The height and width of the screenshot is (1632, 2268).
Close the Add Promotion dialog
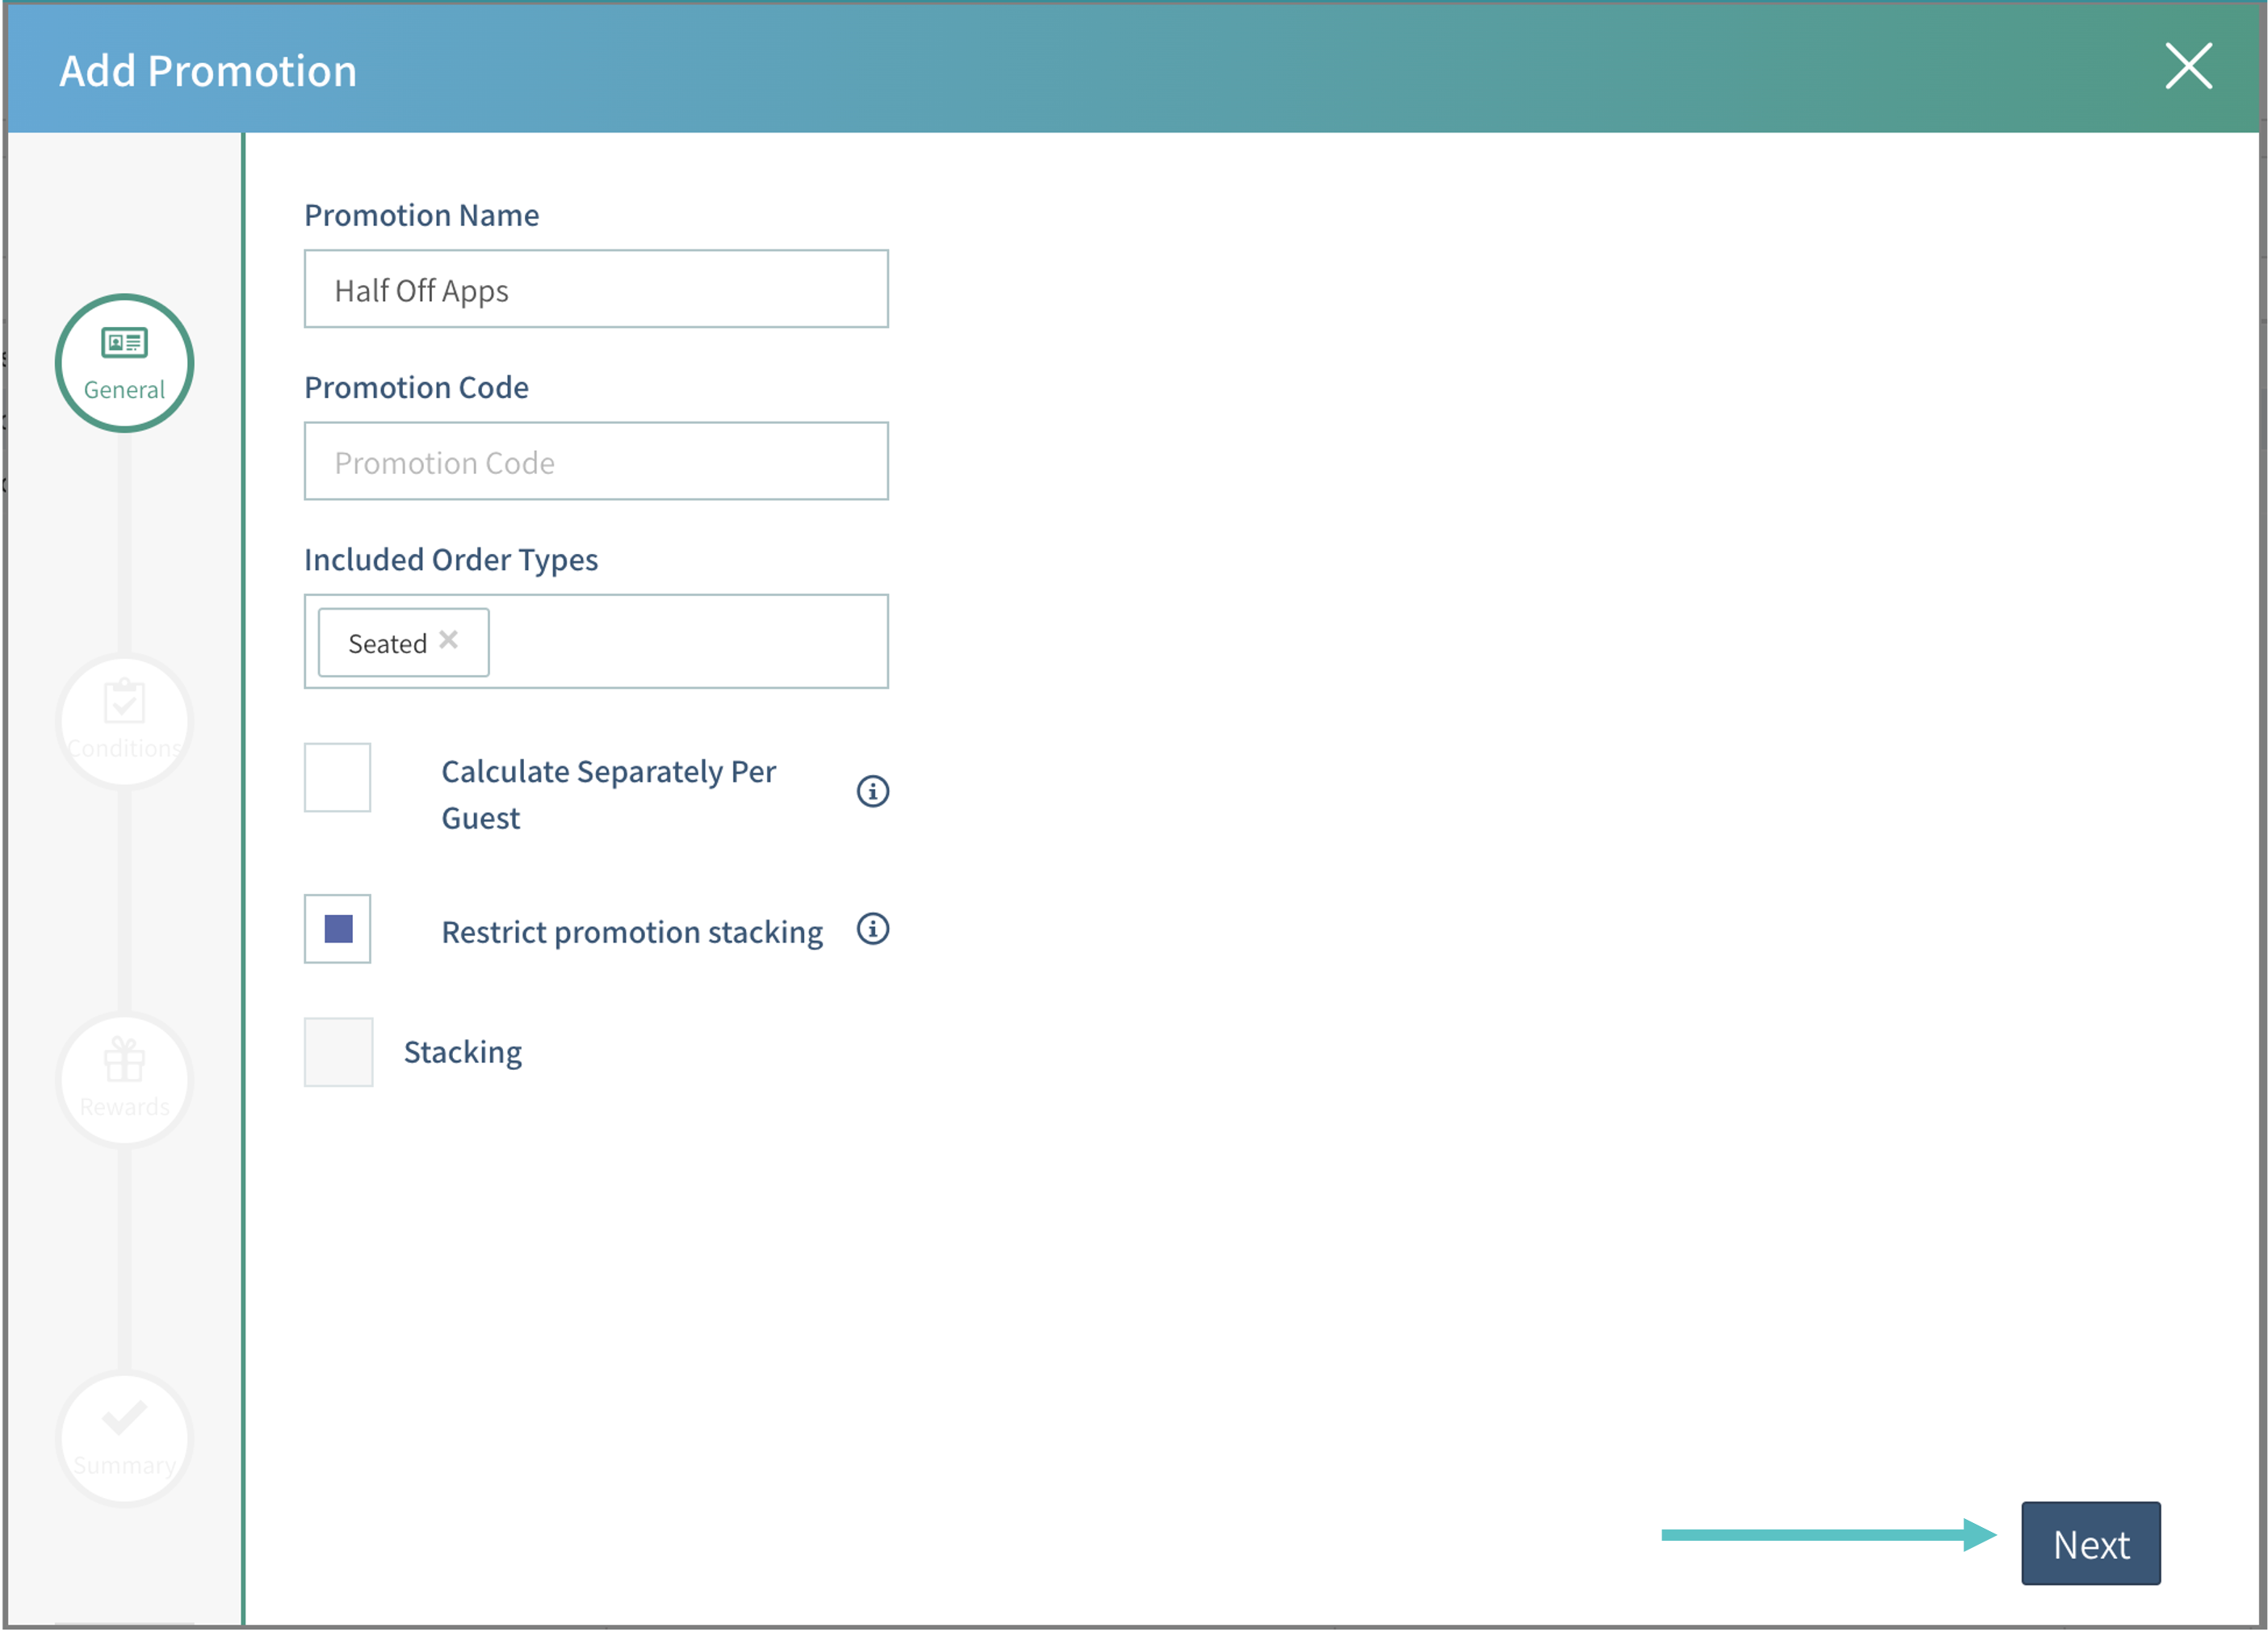pos(2188,66)
